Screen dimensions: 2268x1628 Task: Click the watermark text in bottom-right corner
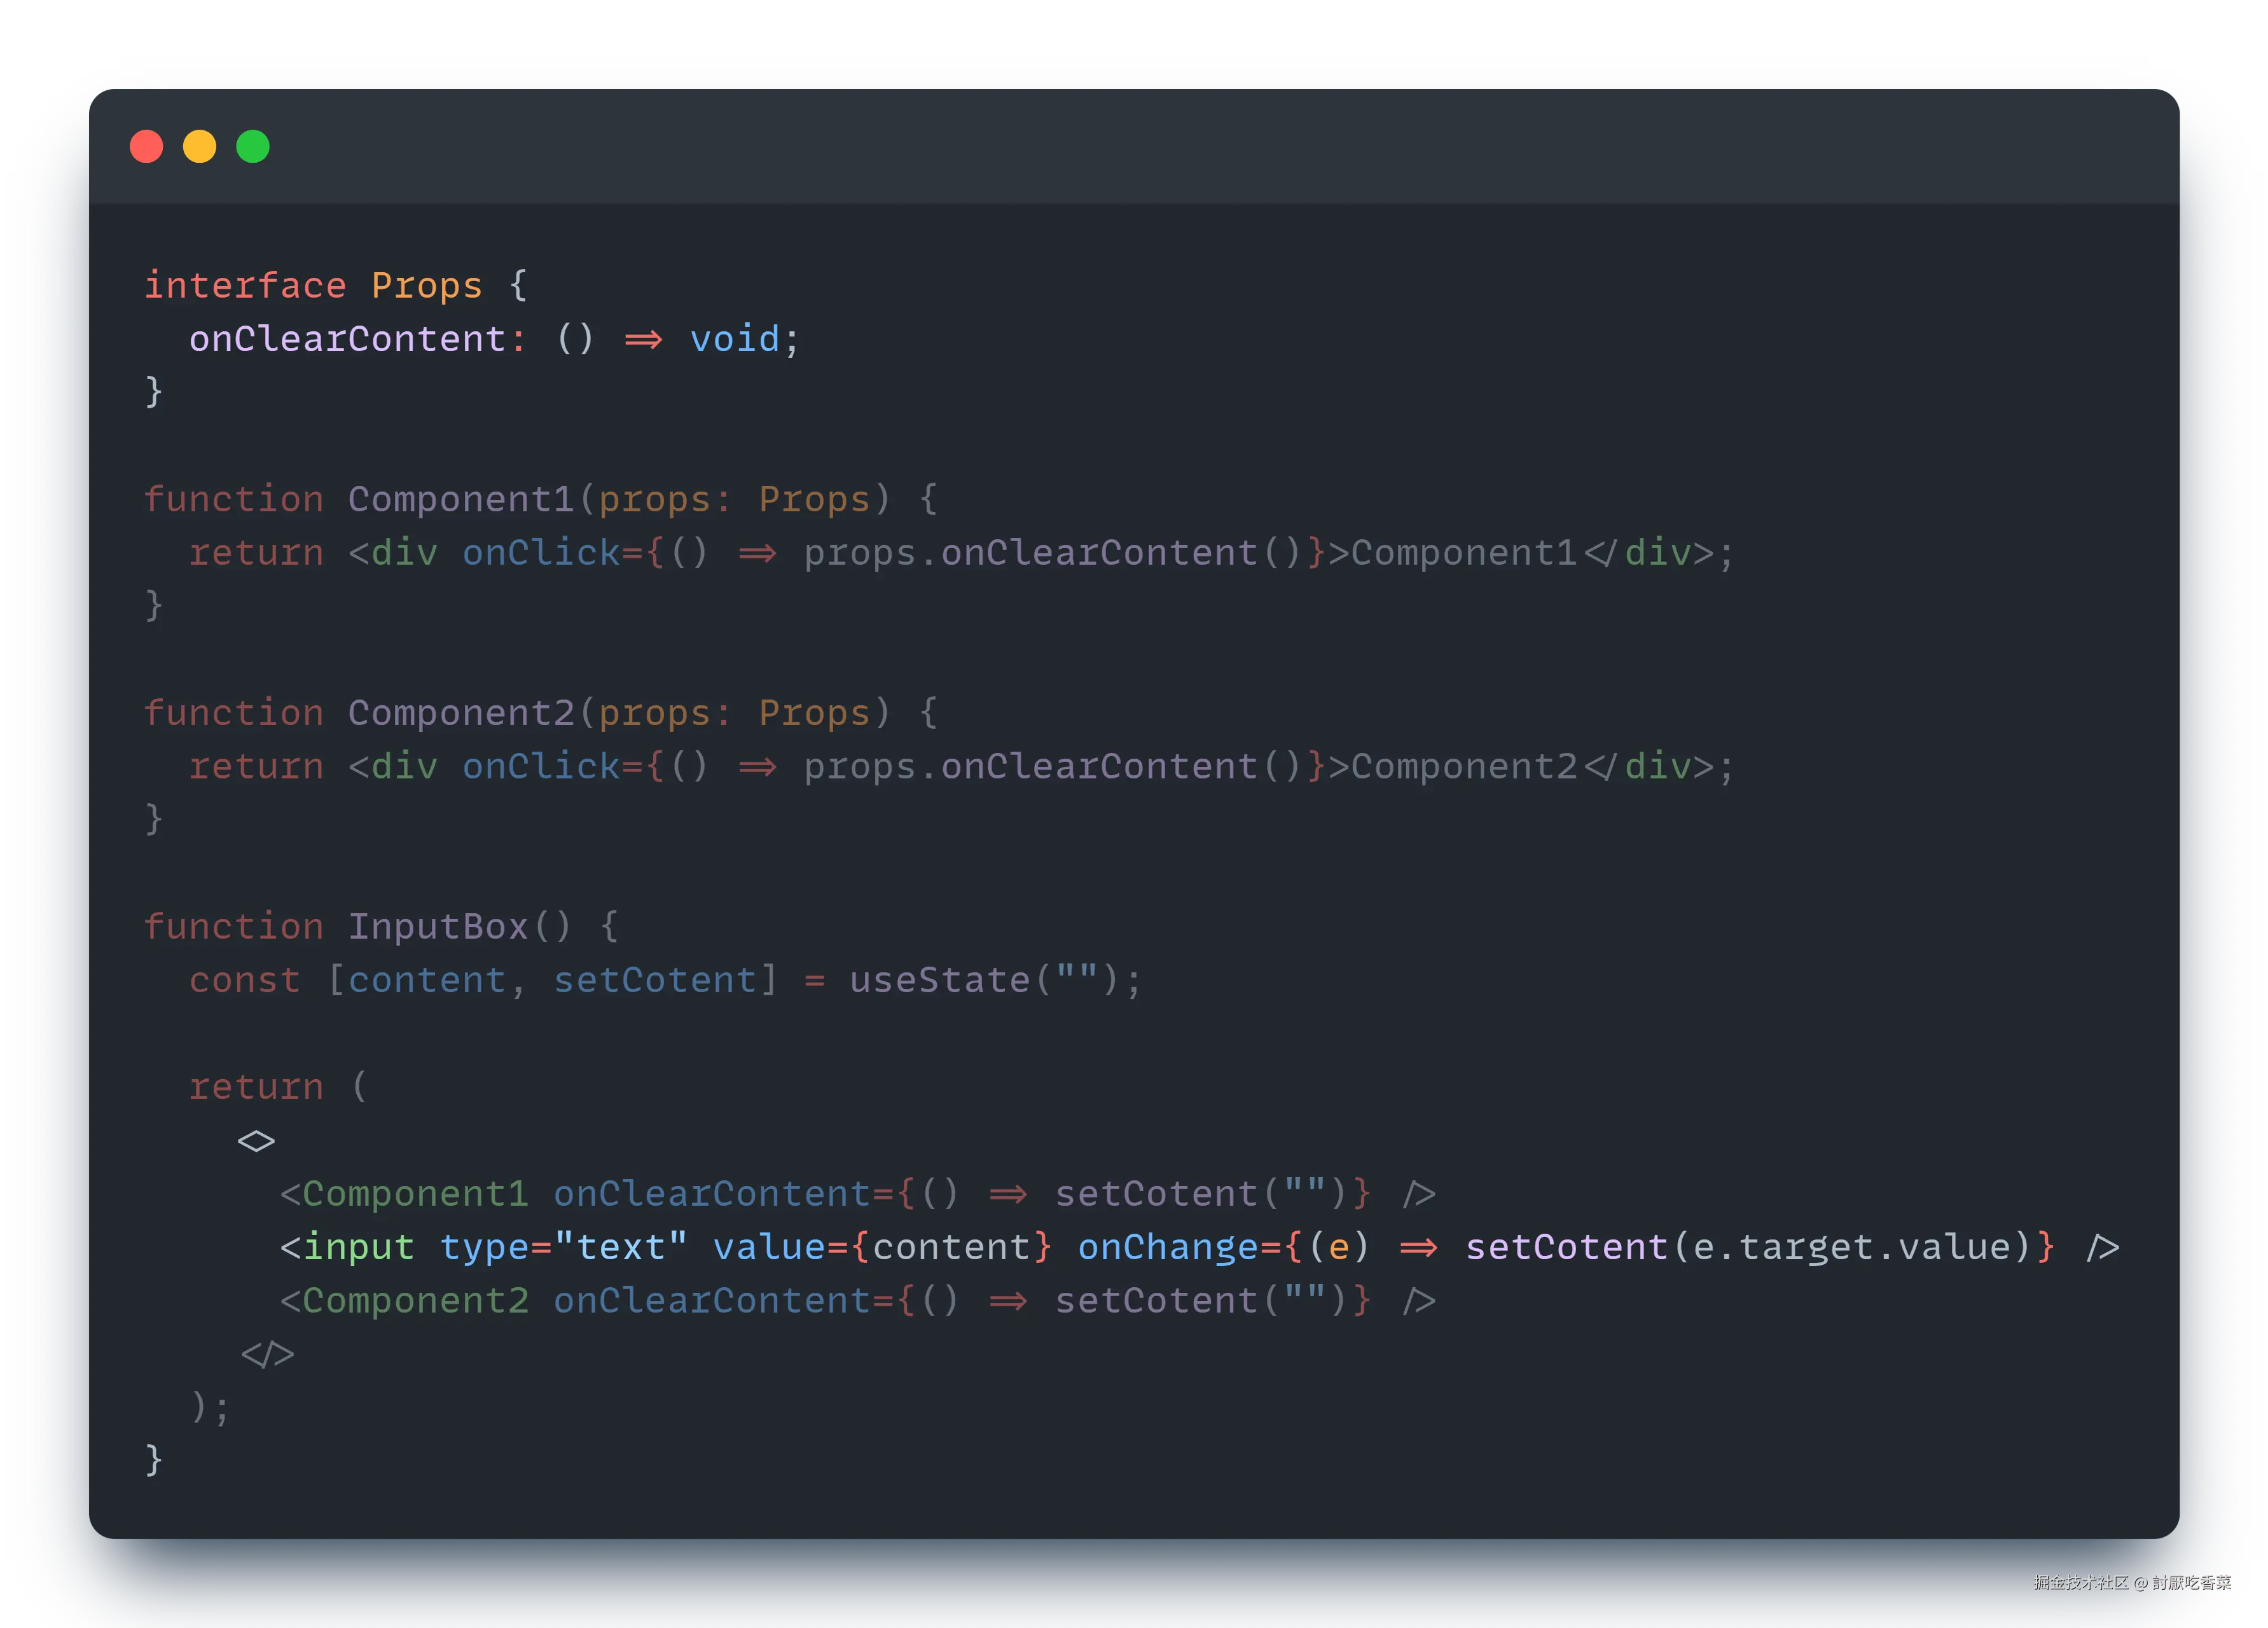point(2131,1582)
